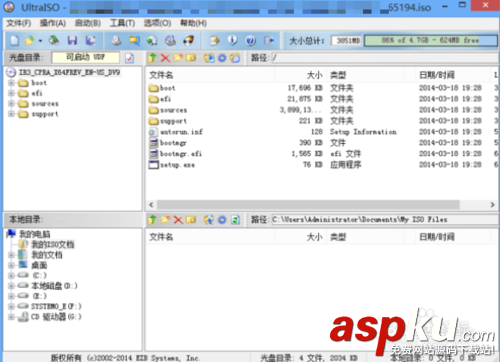Image resolution: width=500 pixels, height=362 pixels.
Task: Click the 86% of 4.7GB capacity bar
Action: pos(431,41)
